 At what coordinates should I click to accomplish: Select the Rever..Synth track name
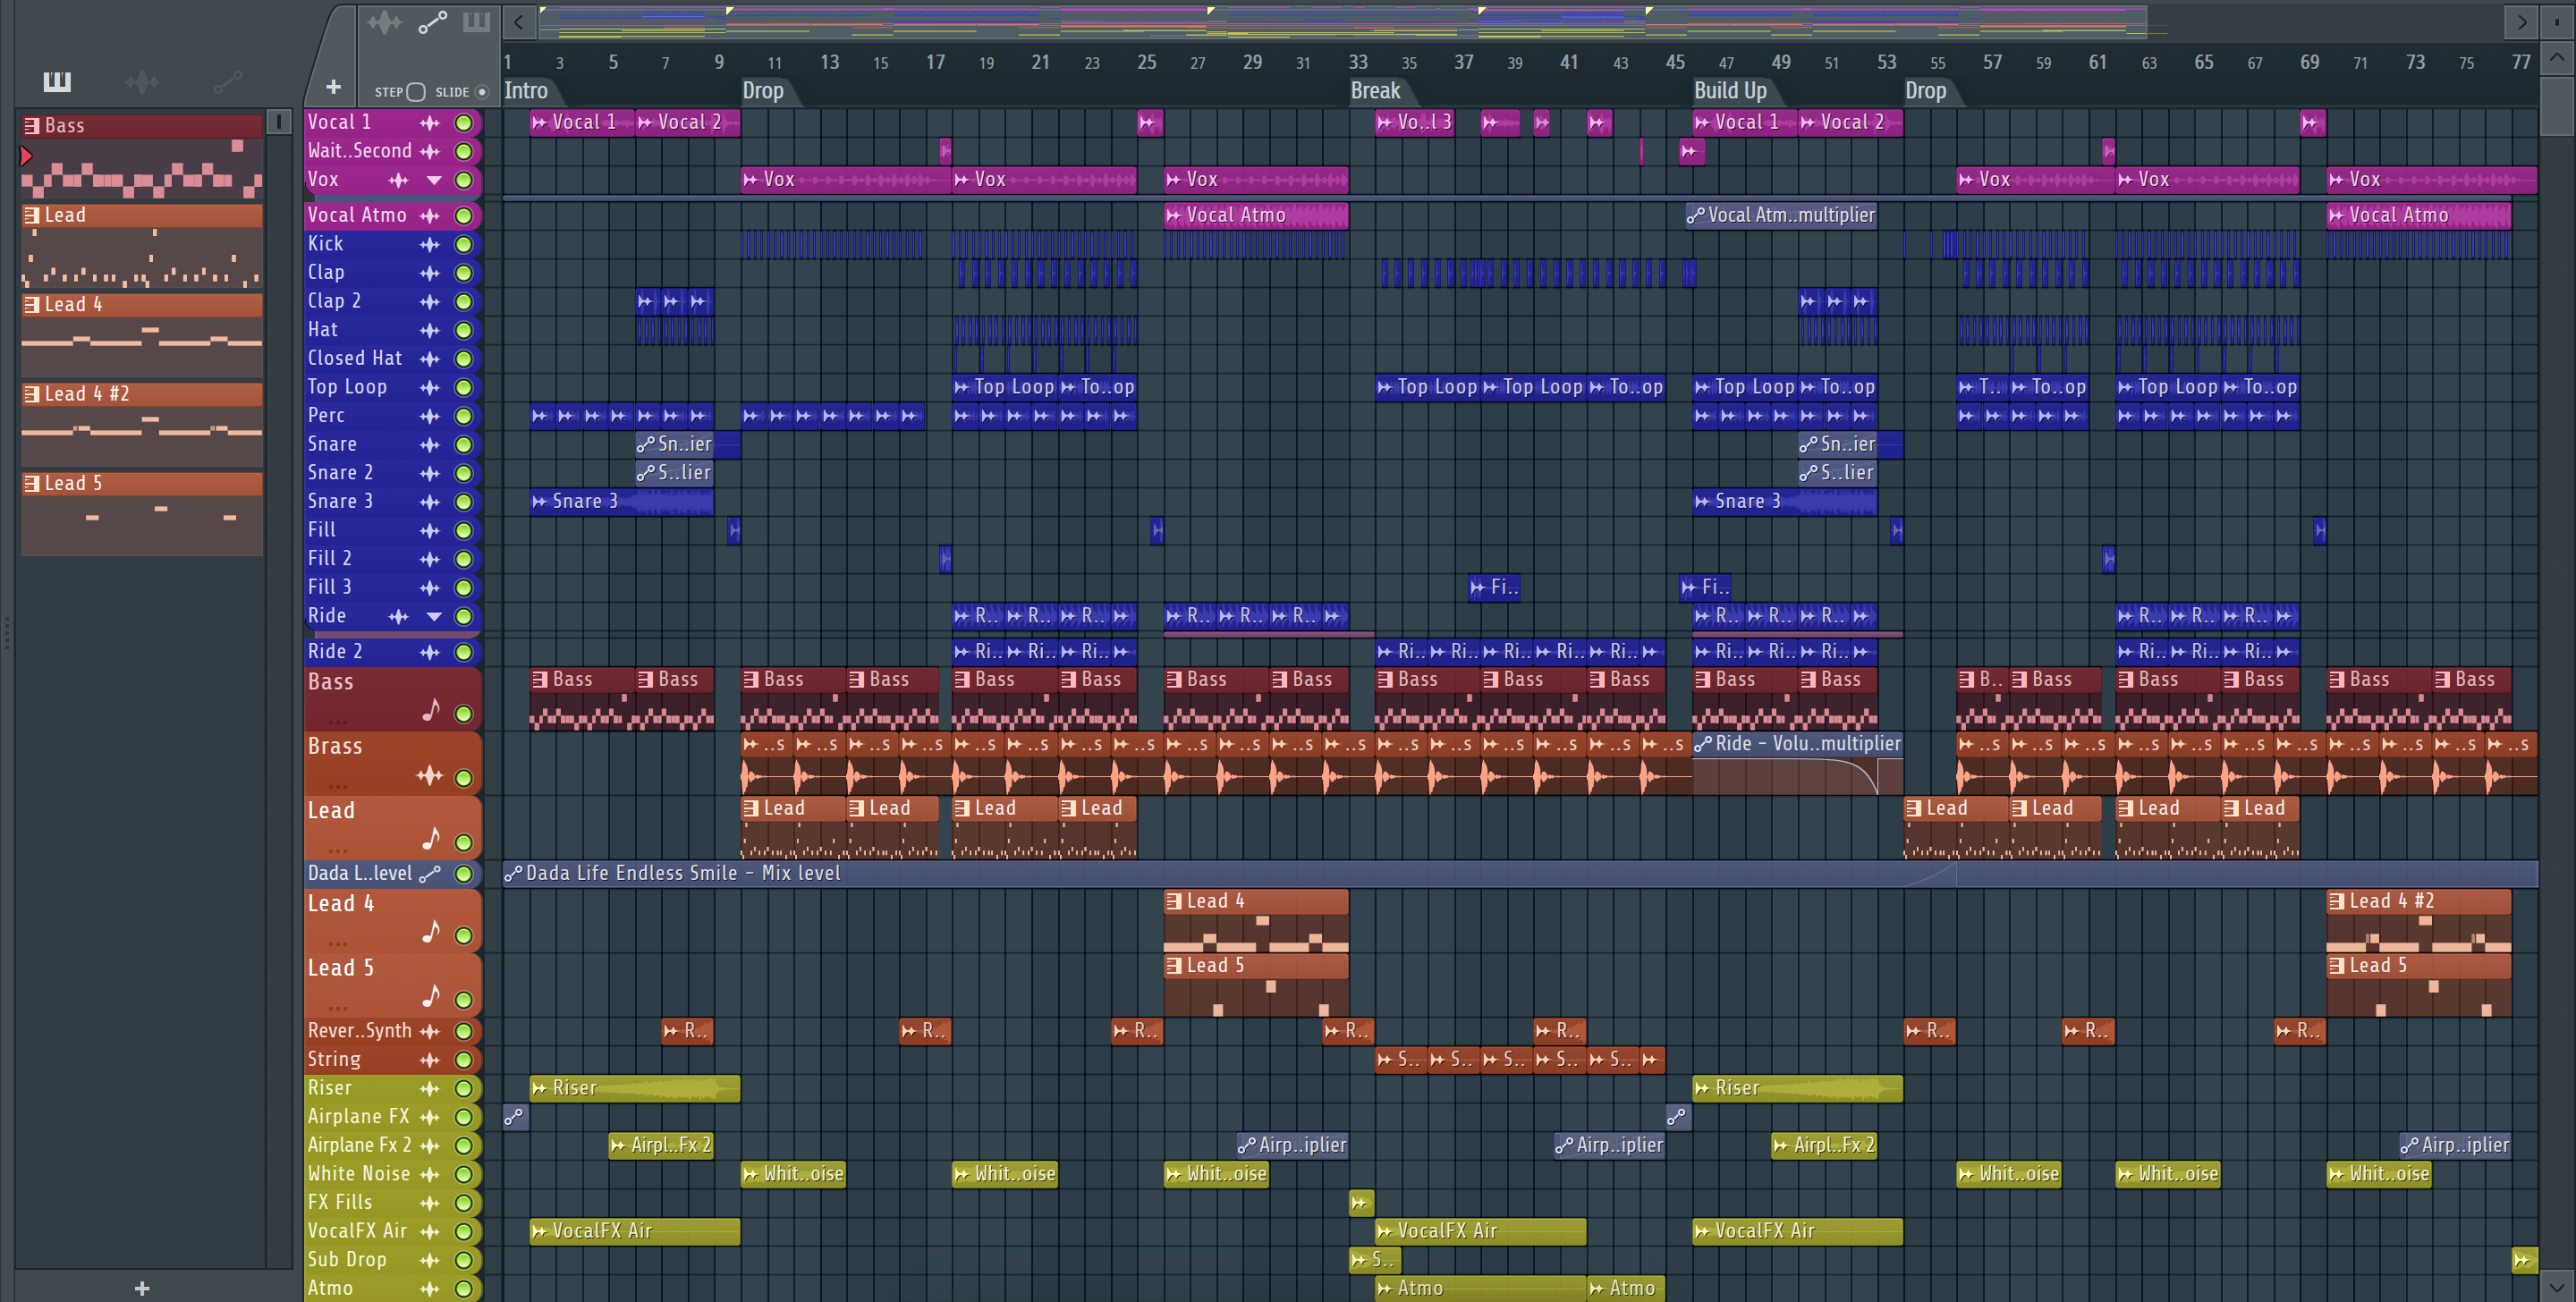[x=360, y=1031]
